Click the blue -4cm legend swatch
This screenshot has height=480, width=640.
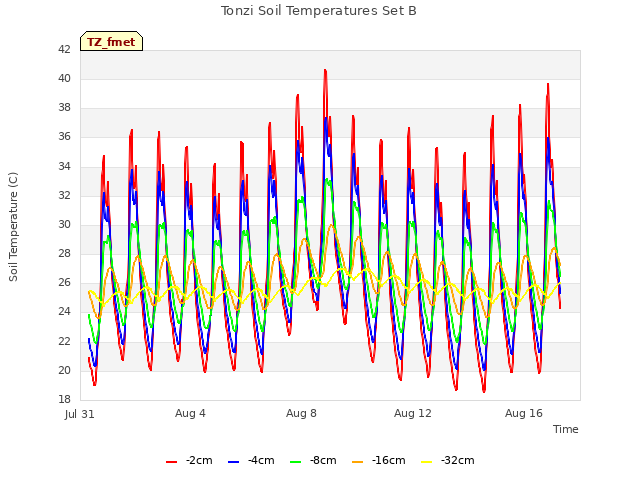point(233,462)
